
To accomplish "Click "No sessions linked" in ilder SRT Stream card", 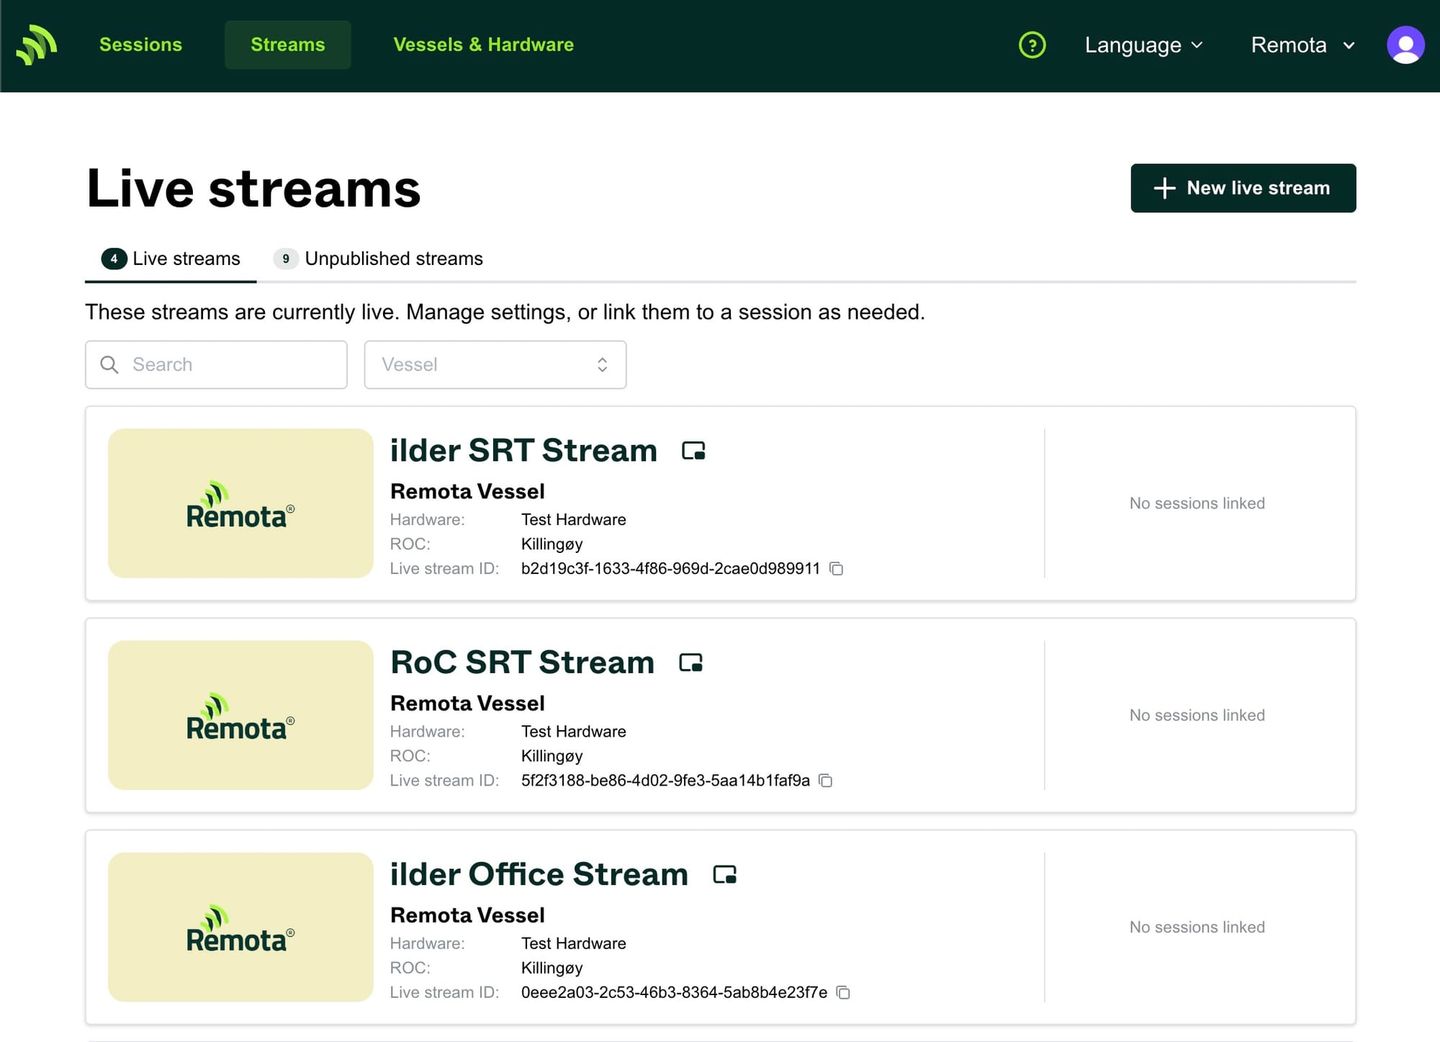I will pos(1197,504).
